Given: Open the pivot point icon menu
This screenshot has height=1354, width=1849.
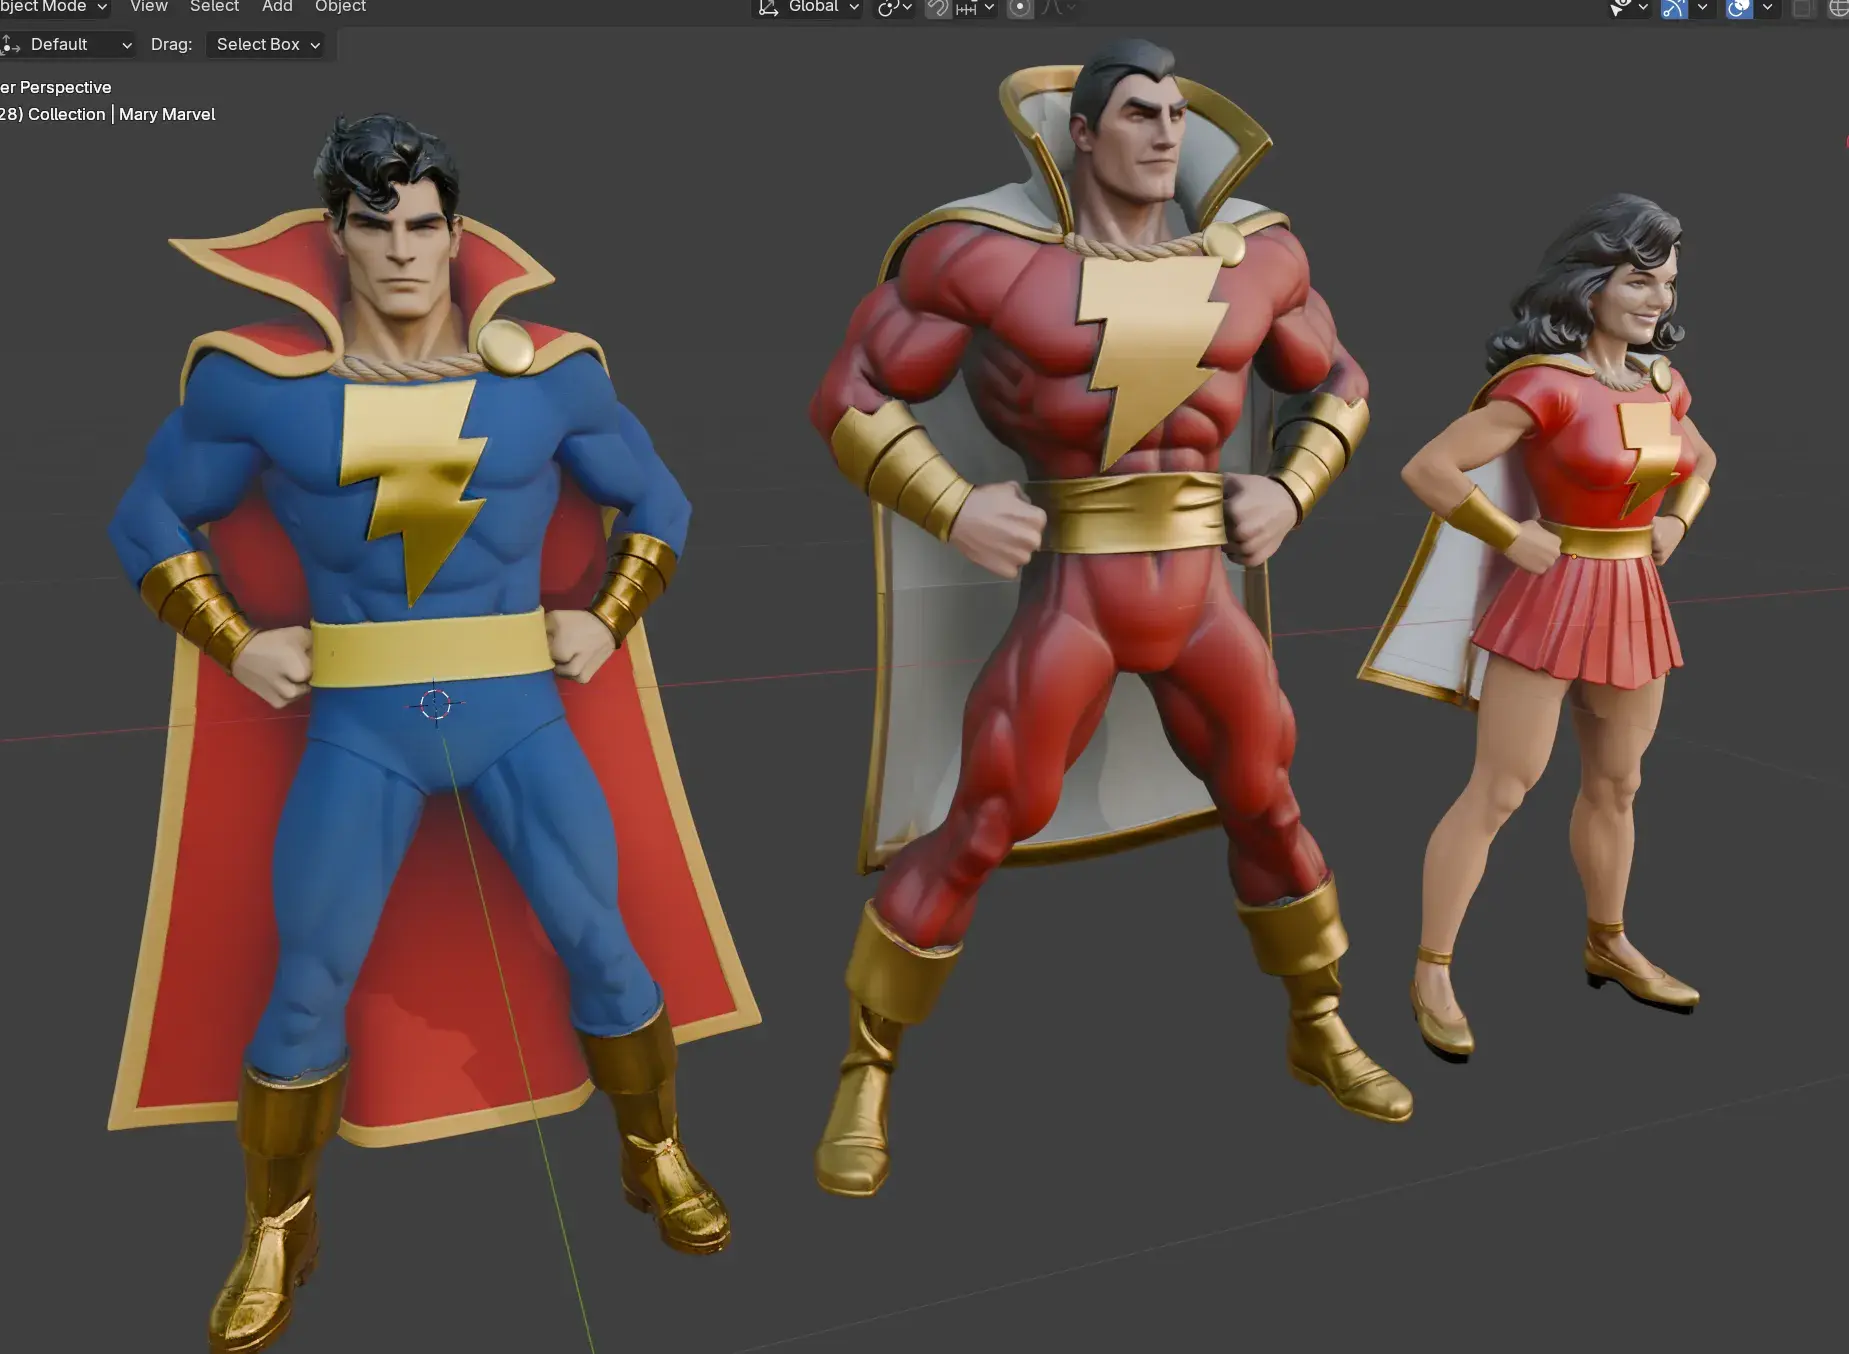Looking at the screenshot, I should pos(894,8).
